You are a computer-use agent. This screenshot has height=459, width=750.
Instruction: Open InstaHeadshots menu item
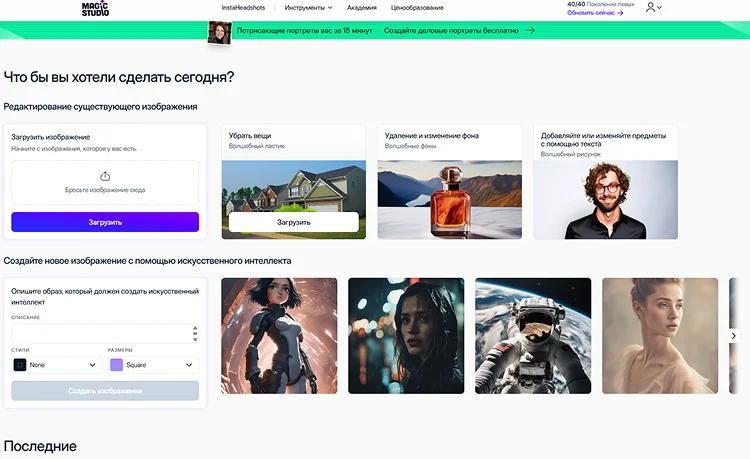click(x=243, y=8)
